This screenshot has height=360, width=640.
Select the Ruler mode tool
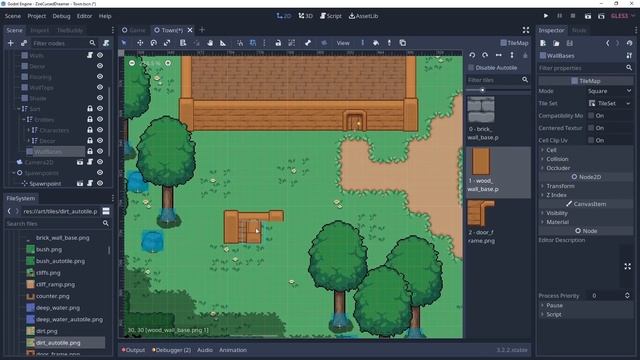(223, 43)
